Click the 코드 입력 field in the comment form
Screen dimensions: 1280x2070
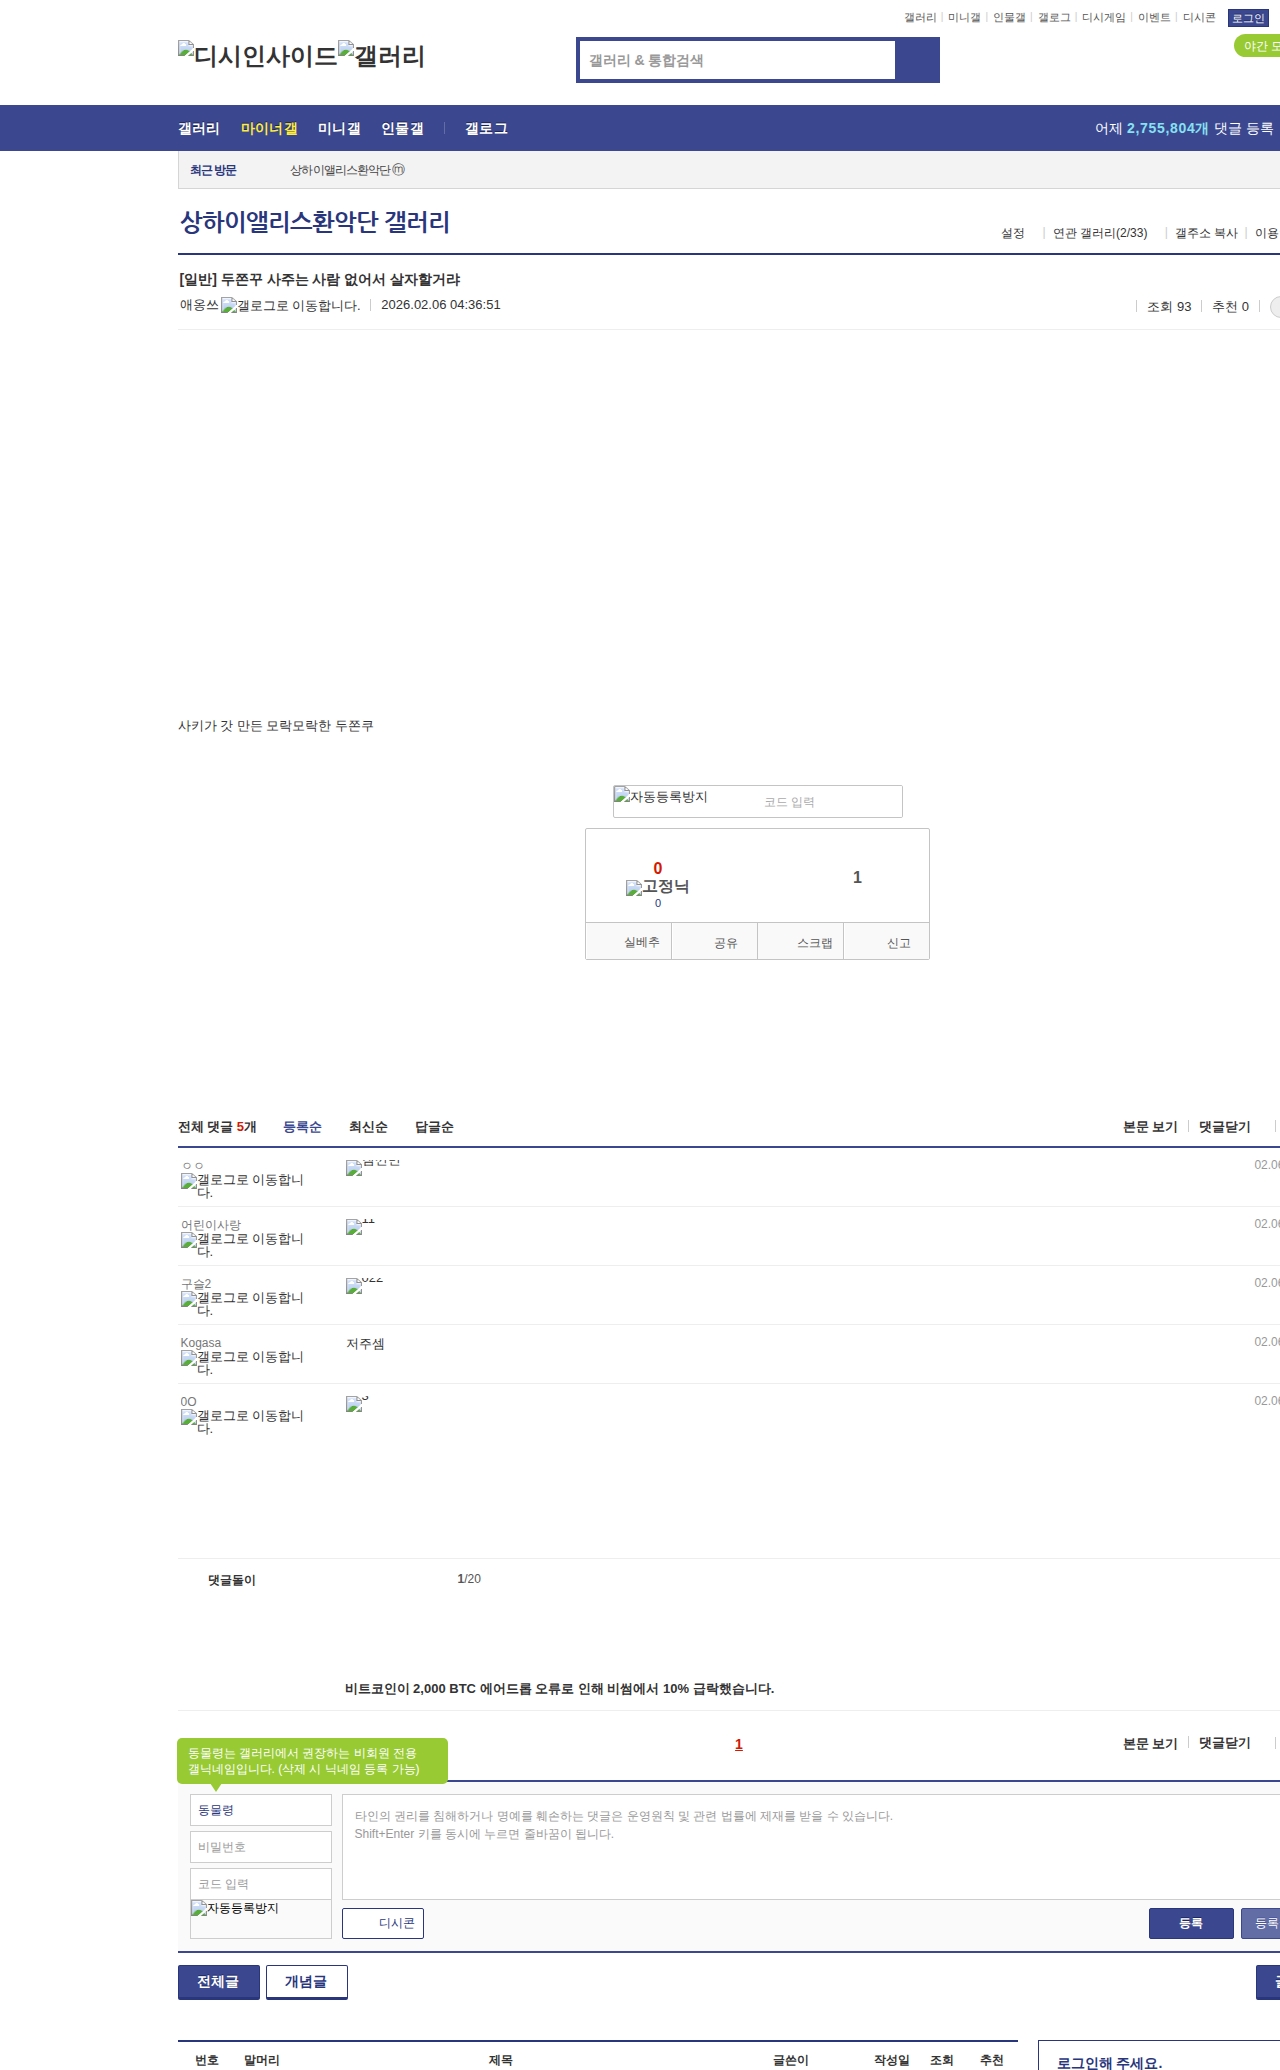point(260,1884)
